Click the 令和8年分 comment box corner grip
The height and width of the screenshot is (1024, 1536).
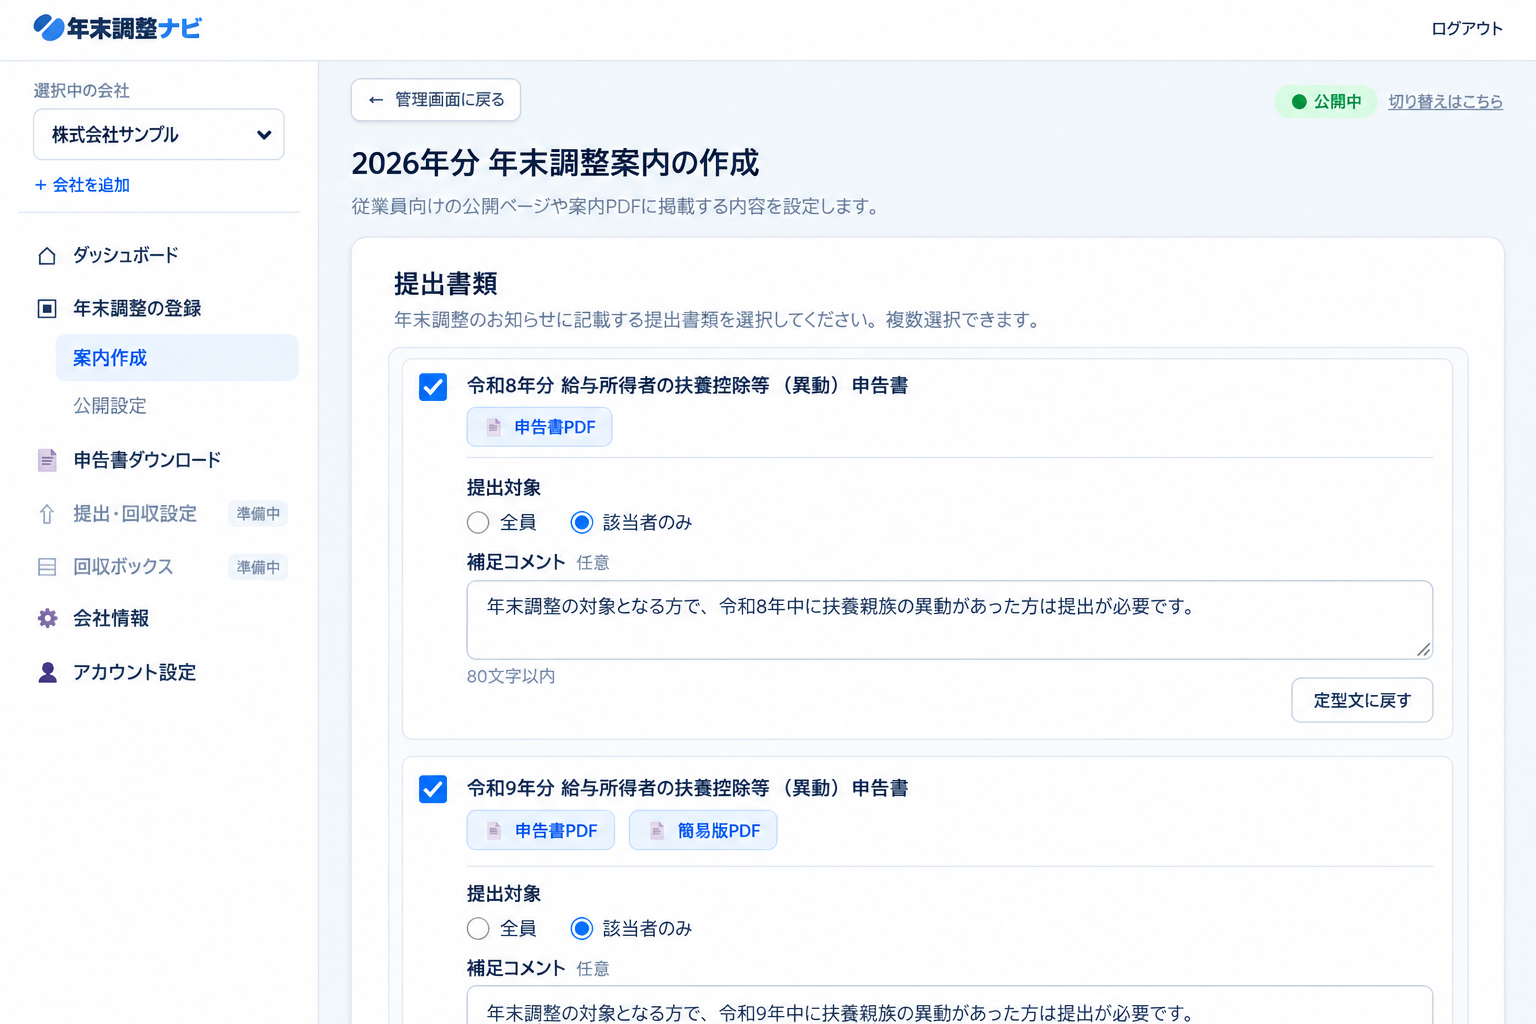(1423, 650)
